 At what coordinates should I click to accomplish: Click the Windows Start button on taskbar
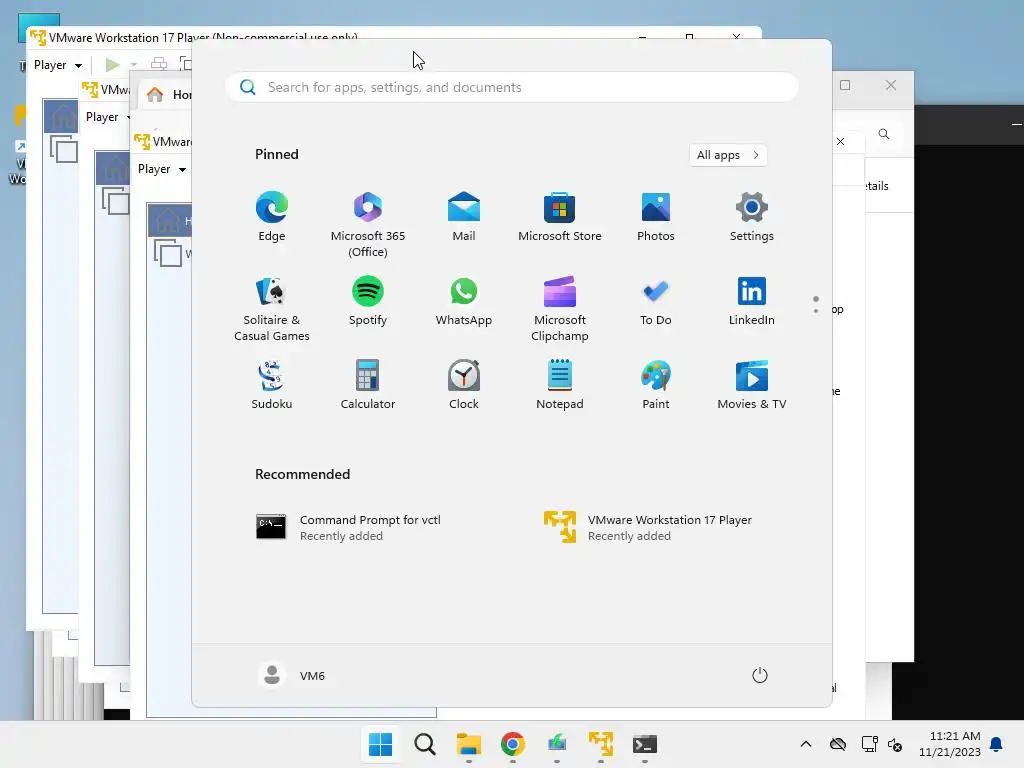point(381,744)
